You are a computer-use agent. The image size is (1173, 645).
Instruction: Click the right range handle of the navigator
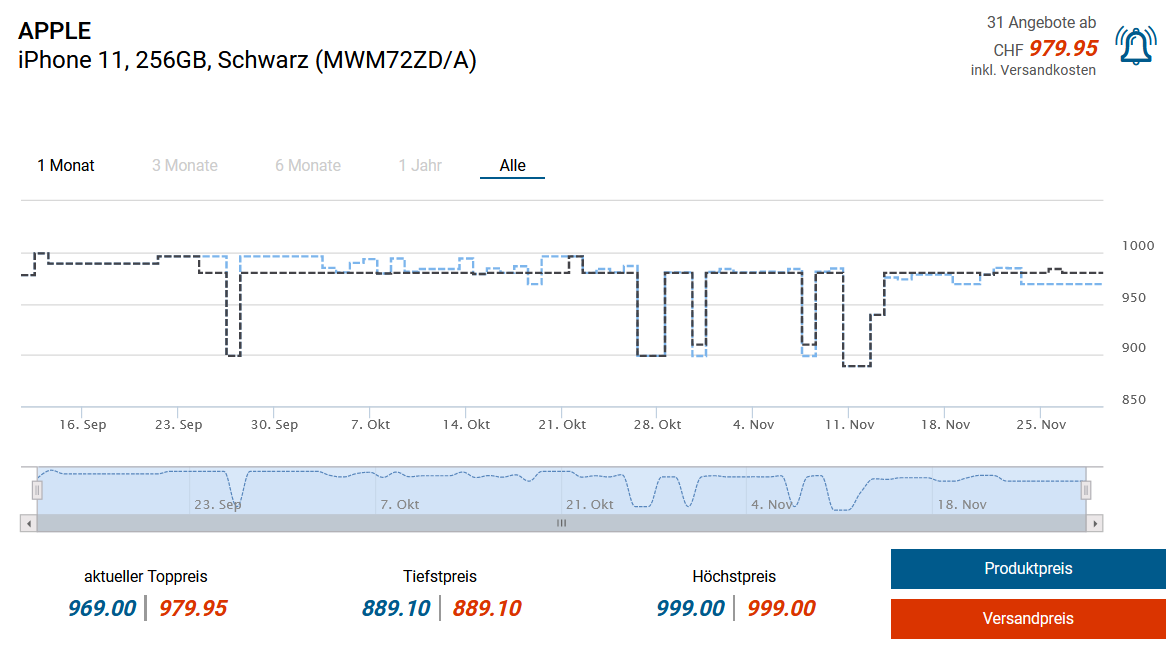click(x=1086, y=490)
